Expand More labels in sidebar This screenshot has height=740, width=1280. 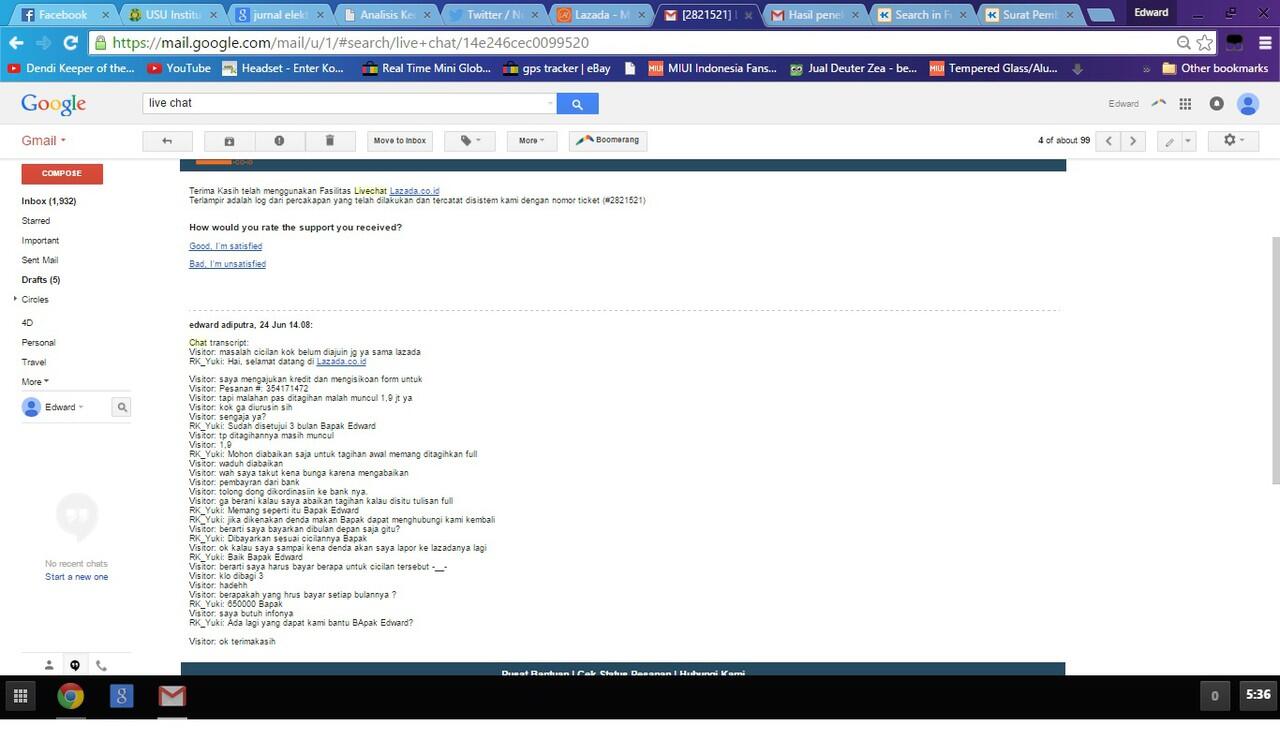[35, 382]
